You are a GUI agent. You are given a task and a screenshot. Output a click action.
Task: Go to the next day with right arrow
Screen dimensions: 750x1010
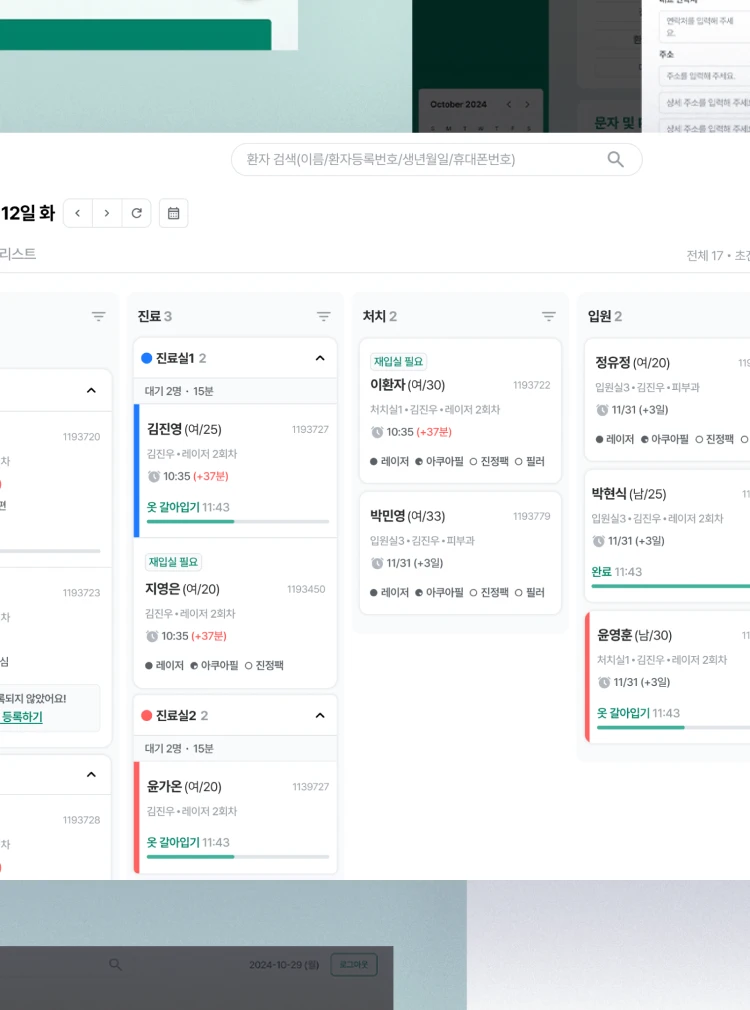107,213
